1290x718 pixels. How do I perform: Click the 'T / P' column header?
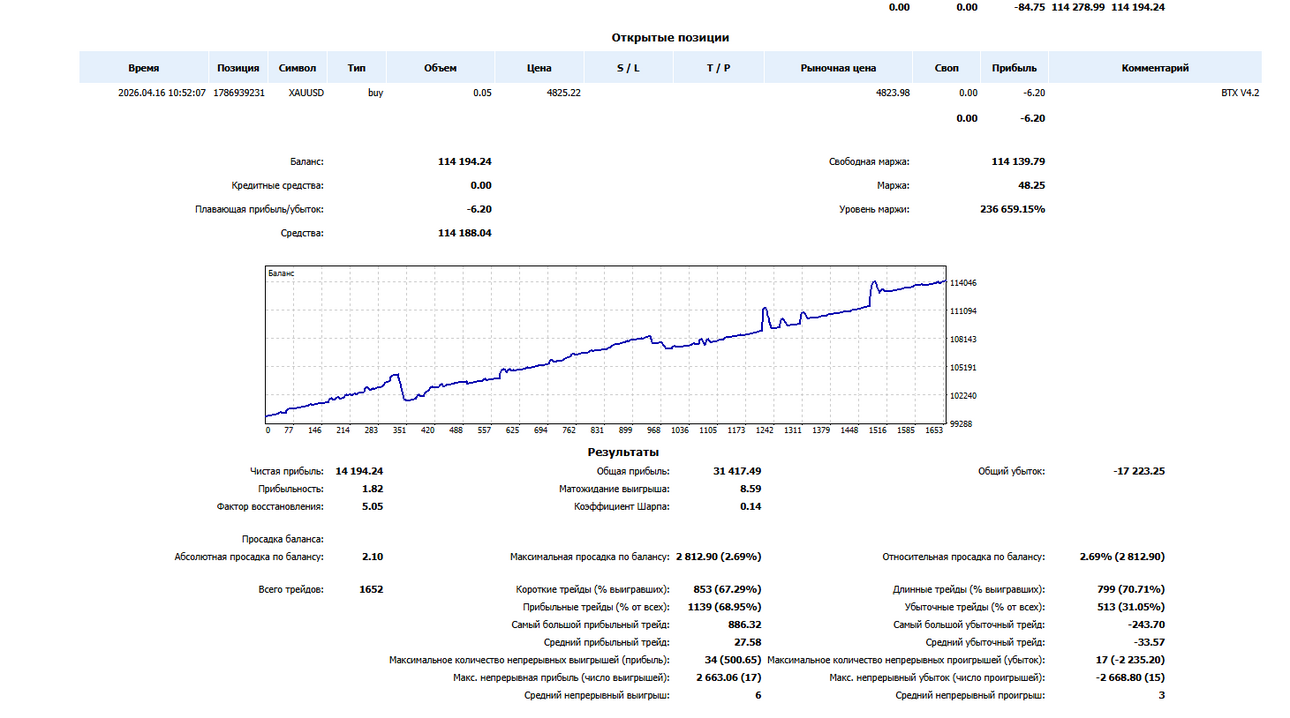(x=718, y=68)
